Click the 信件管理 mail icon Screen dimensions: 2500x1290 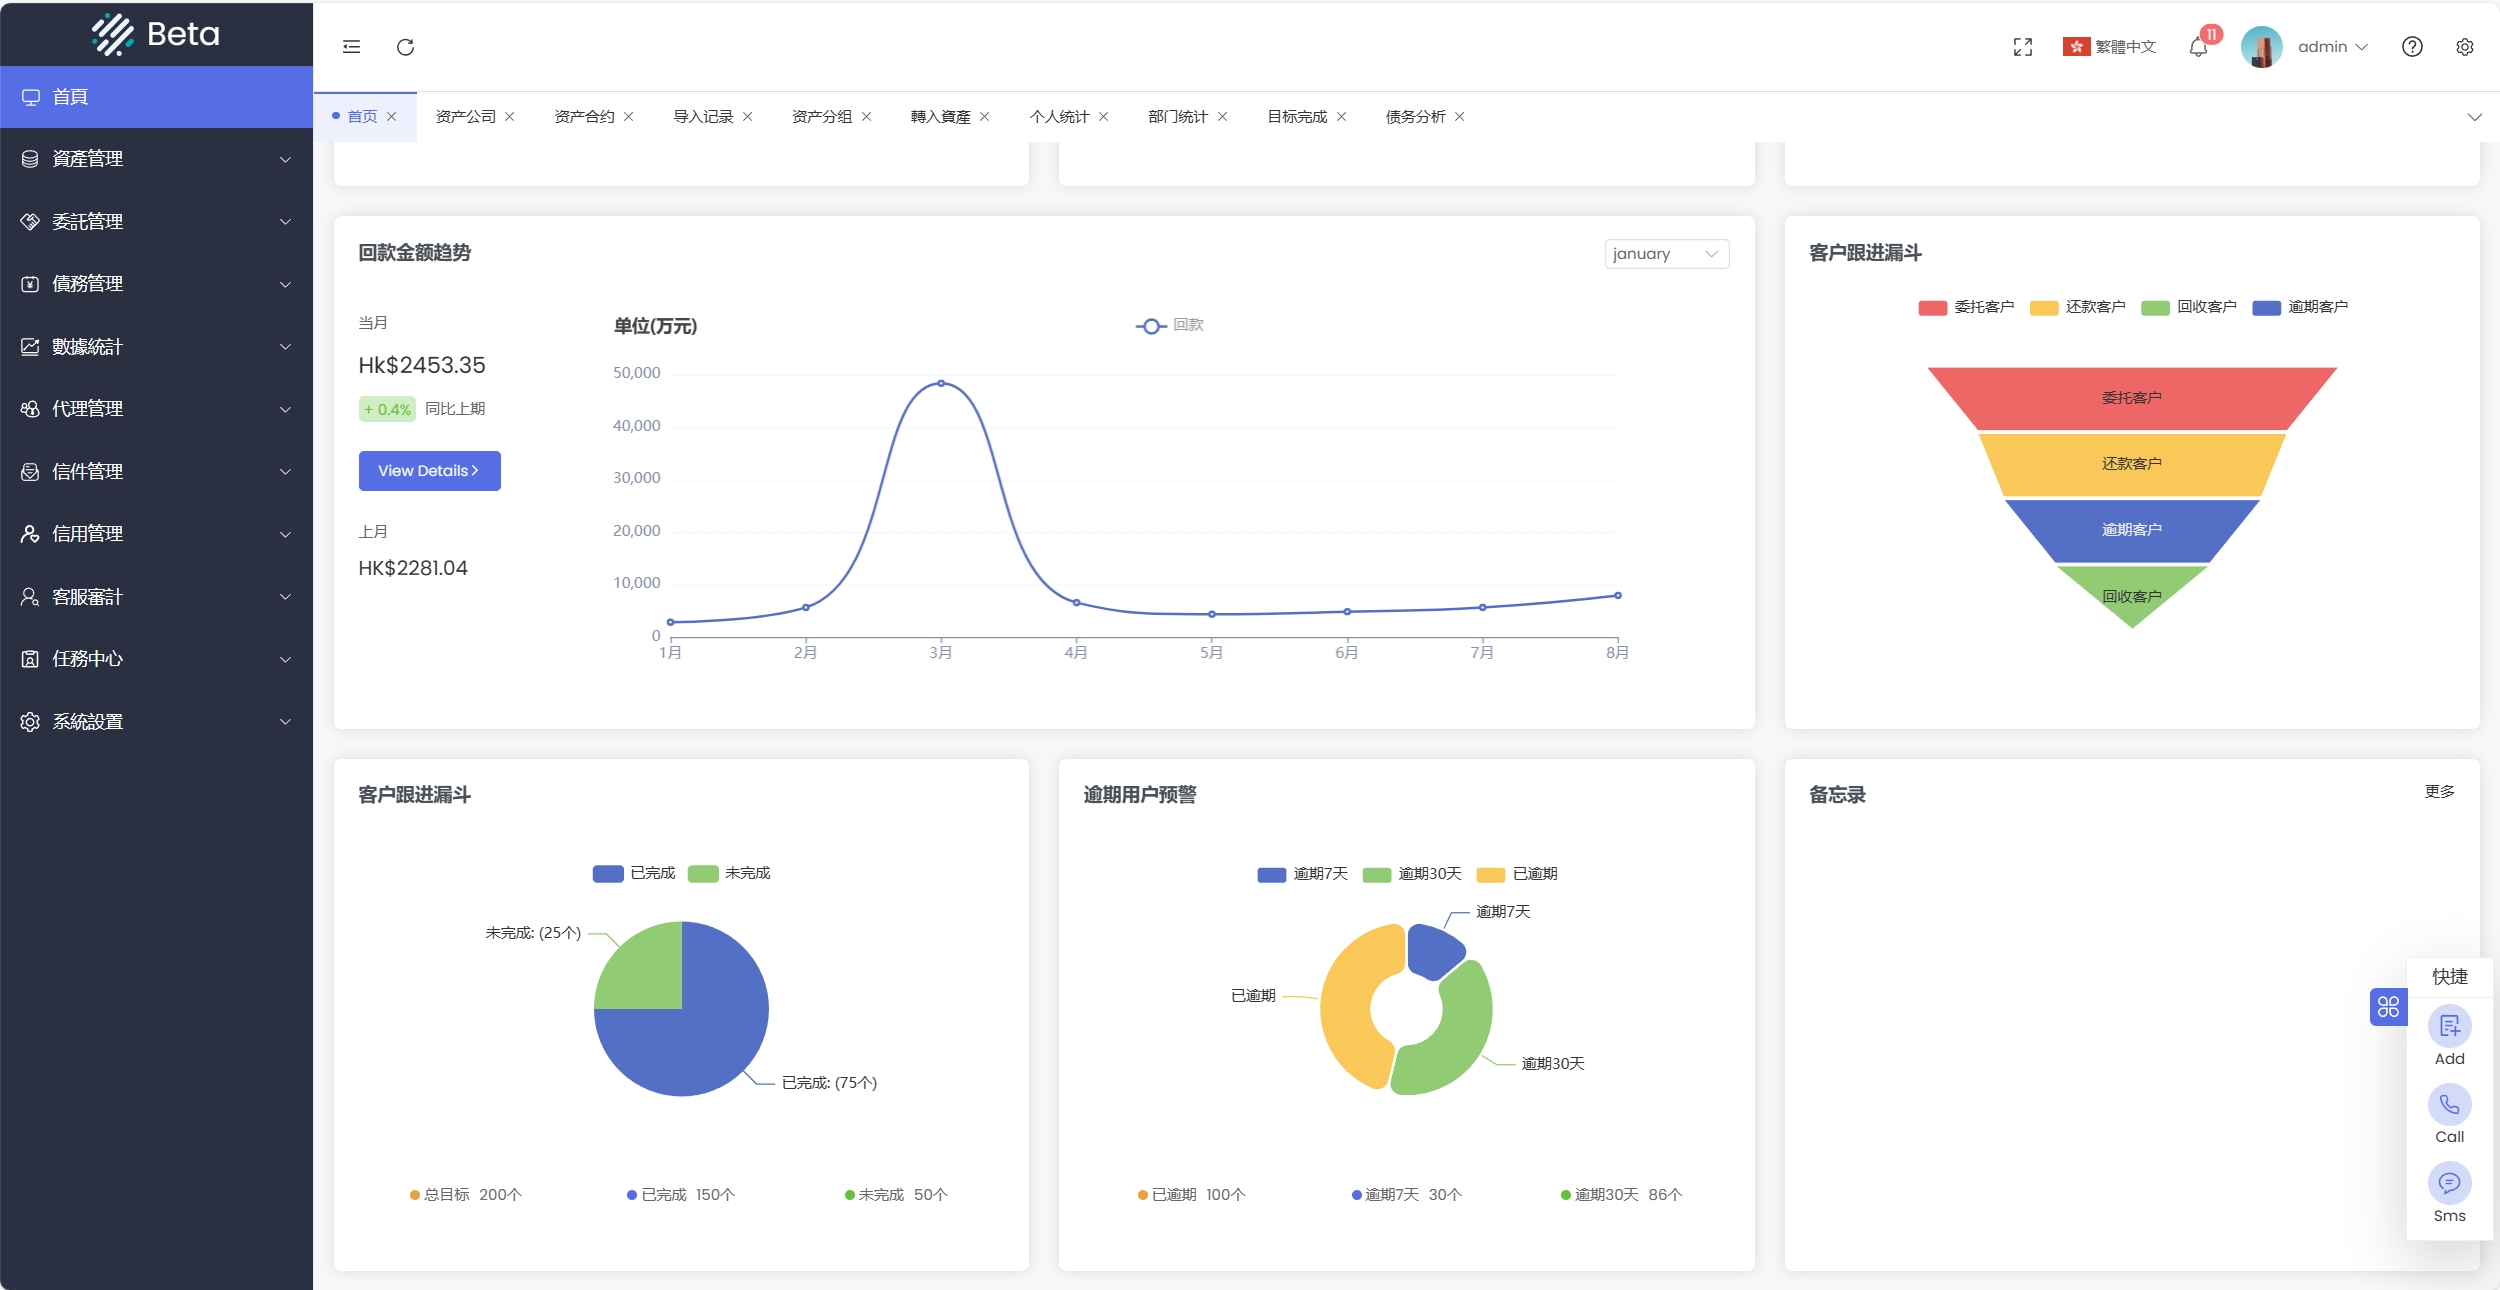[x=30, y=471]
